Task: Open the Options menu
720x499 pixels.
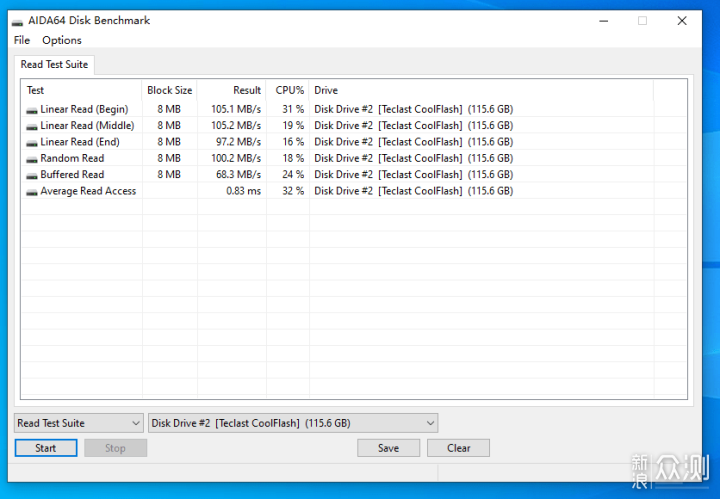Action: point(62,40)
